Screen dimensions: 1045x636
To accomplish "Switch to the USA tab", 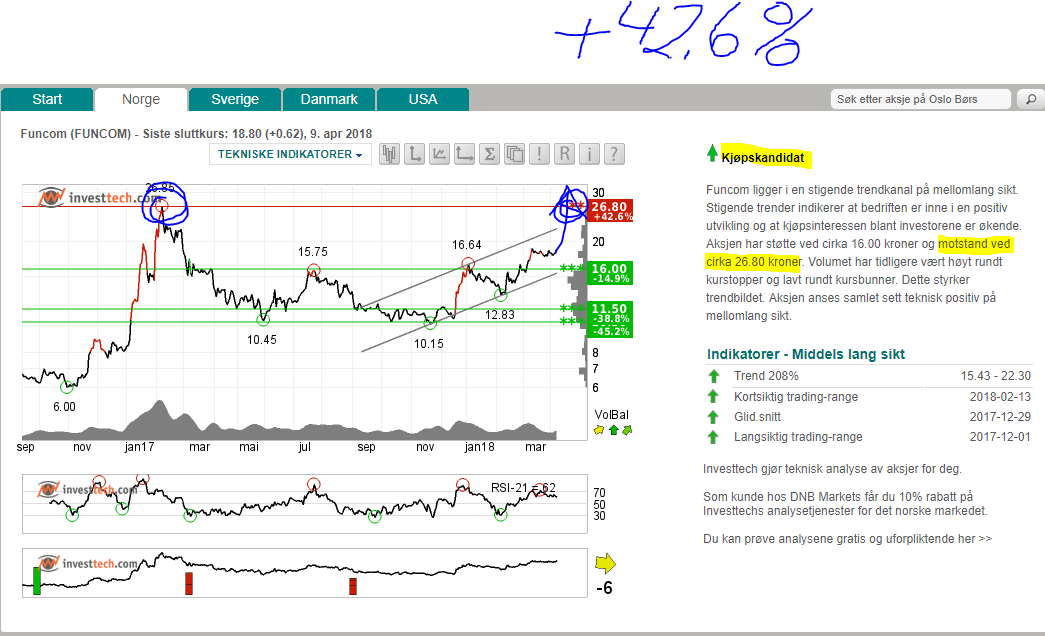I will (x=423, y=99).
